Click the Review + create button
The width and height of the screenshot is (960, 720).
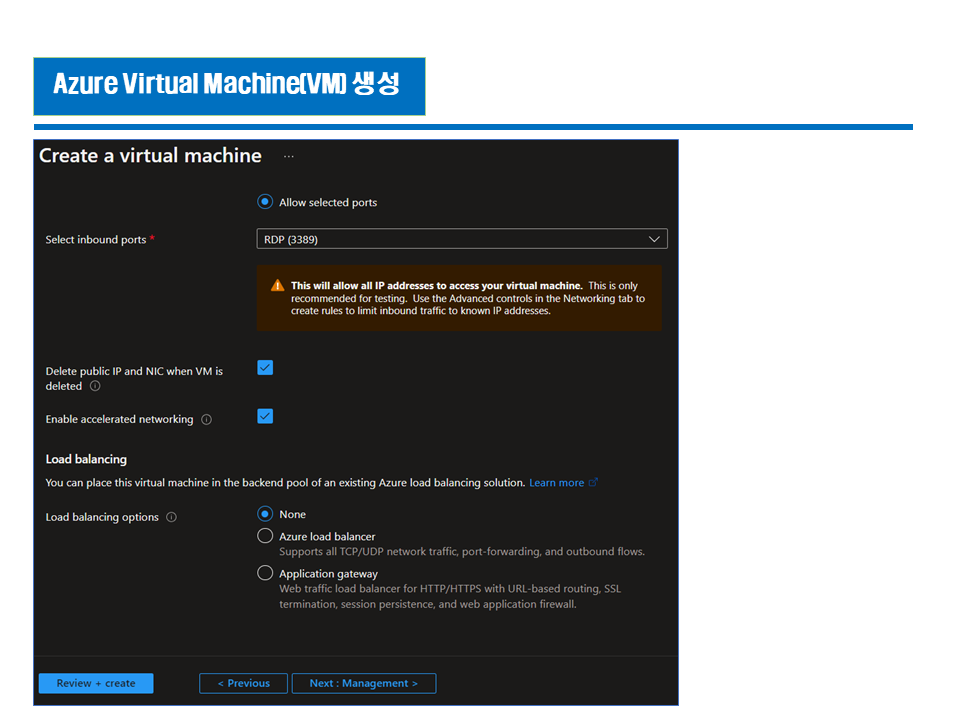click(96, 683)
